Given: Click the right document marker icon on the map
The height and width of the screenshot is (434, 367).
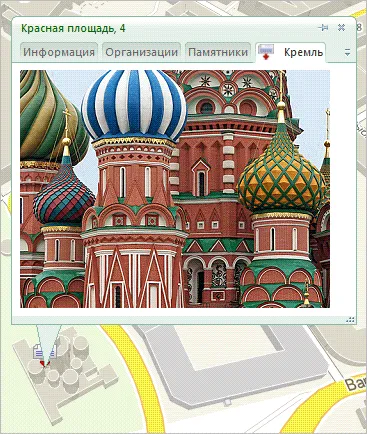Looking at the screenshot, I should [x=52, y=352].
